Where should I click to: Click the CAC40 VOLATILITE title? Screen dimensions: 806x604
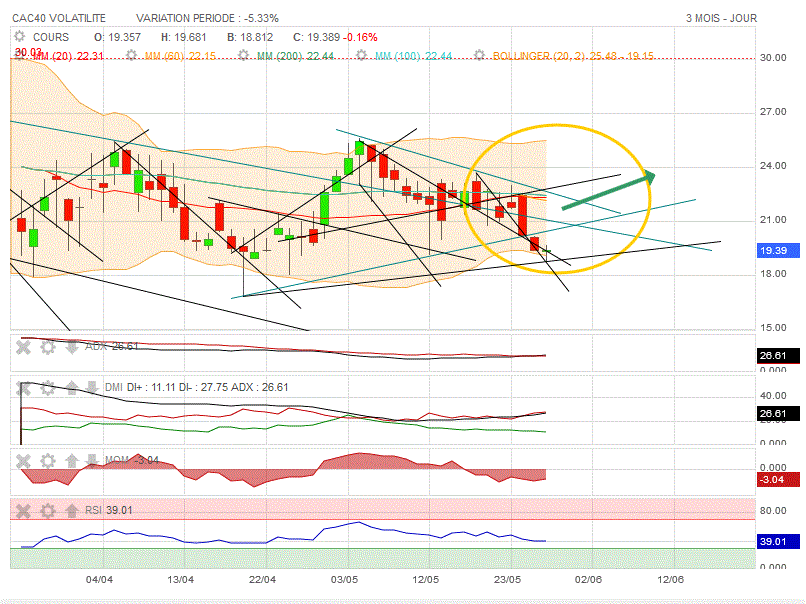pyautogui.click(x=59, y=19)
